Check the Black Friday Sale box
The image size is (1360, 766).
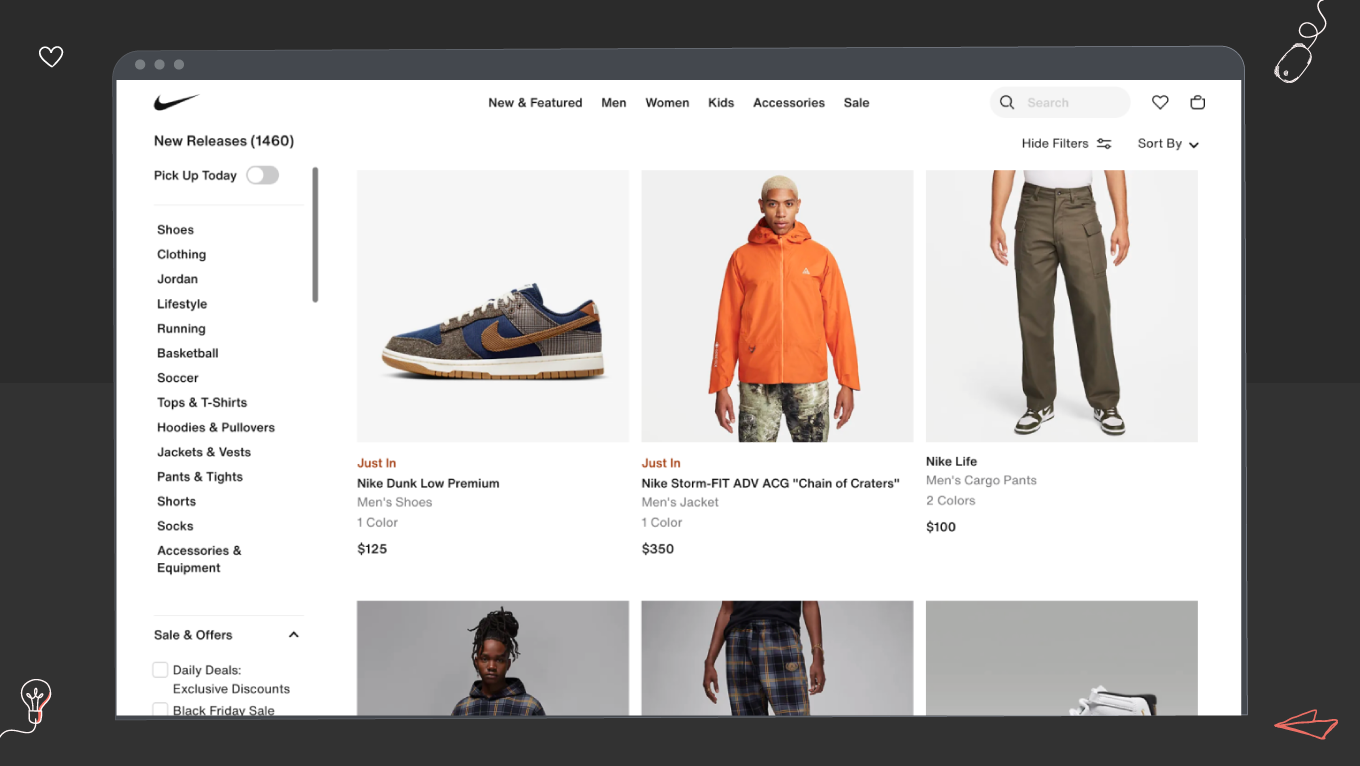tap(160, 708)
